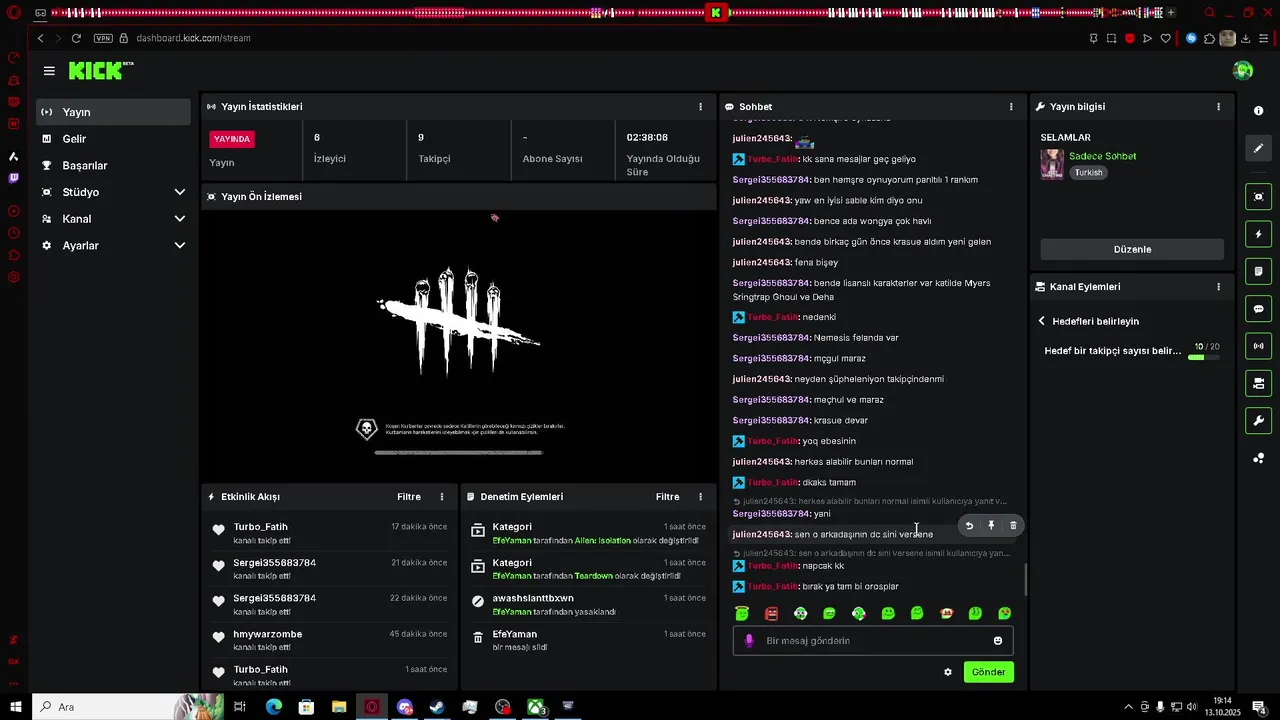Screen dimensions: 1280x720
Task: Open the profile avatar menu
Action: (1243, 70)
